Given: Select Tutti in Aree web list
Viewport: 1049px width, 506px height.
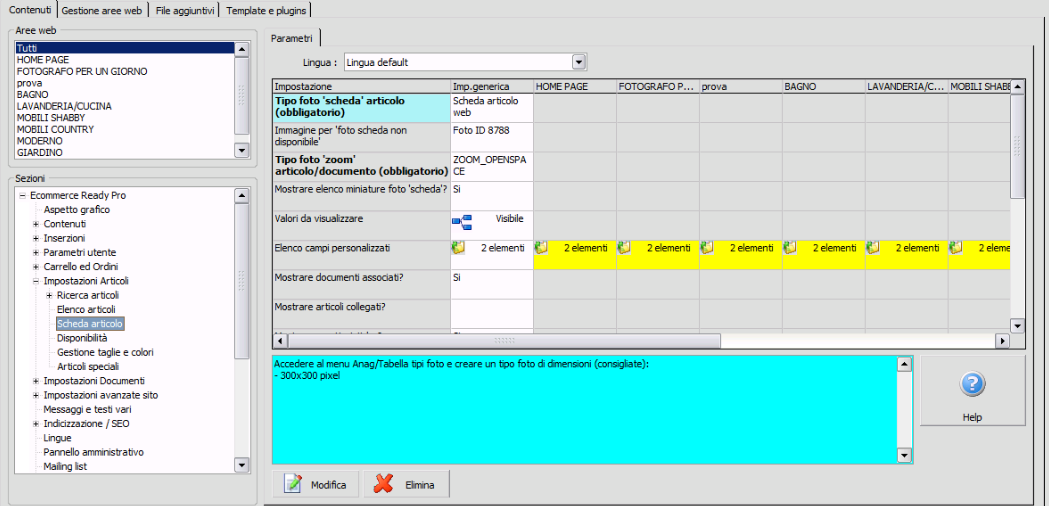Looking at the screenshot, I should [x=124, y=48].
